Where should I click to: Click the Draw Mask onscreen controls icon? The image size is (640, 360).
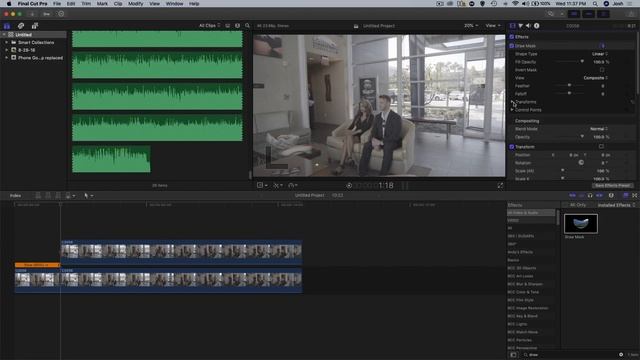tap(602, 46)
